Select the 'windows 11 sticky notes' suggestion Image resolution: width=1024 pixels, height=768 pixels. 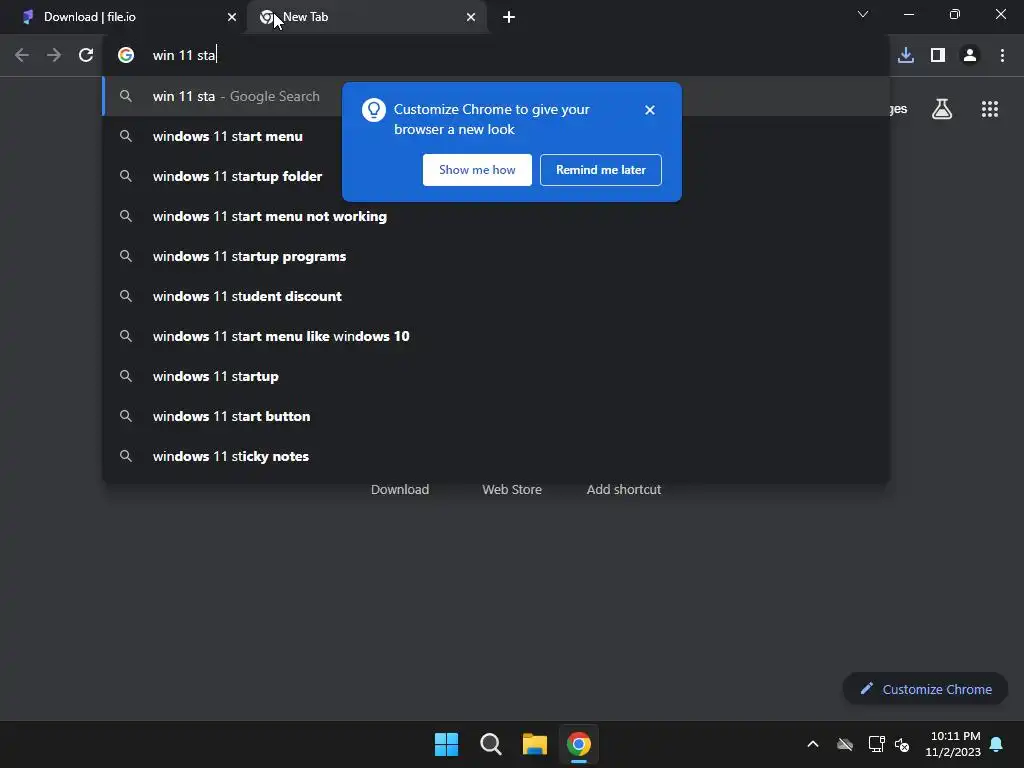pos(496,456)
